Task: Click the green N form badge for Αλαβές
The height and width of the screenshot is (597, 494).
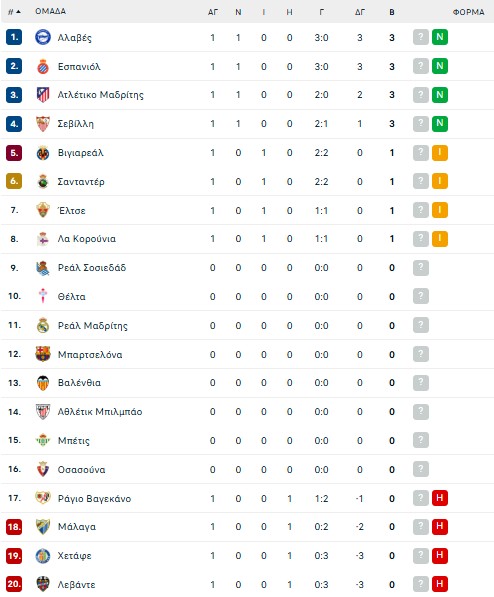Action: [x=440, y=37]
